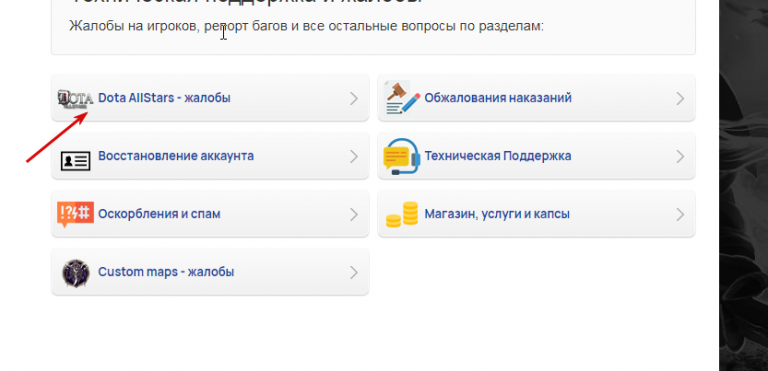Click the gold coins shop icon
The image size is (768, 371).
pos(402,214)
